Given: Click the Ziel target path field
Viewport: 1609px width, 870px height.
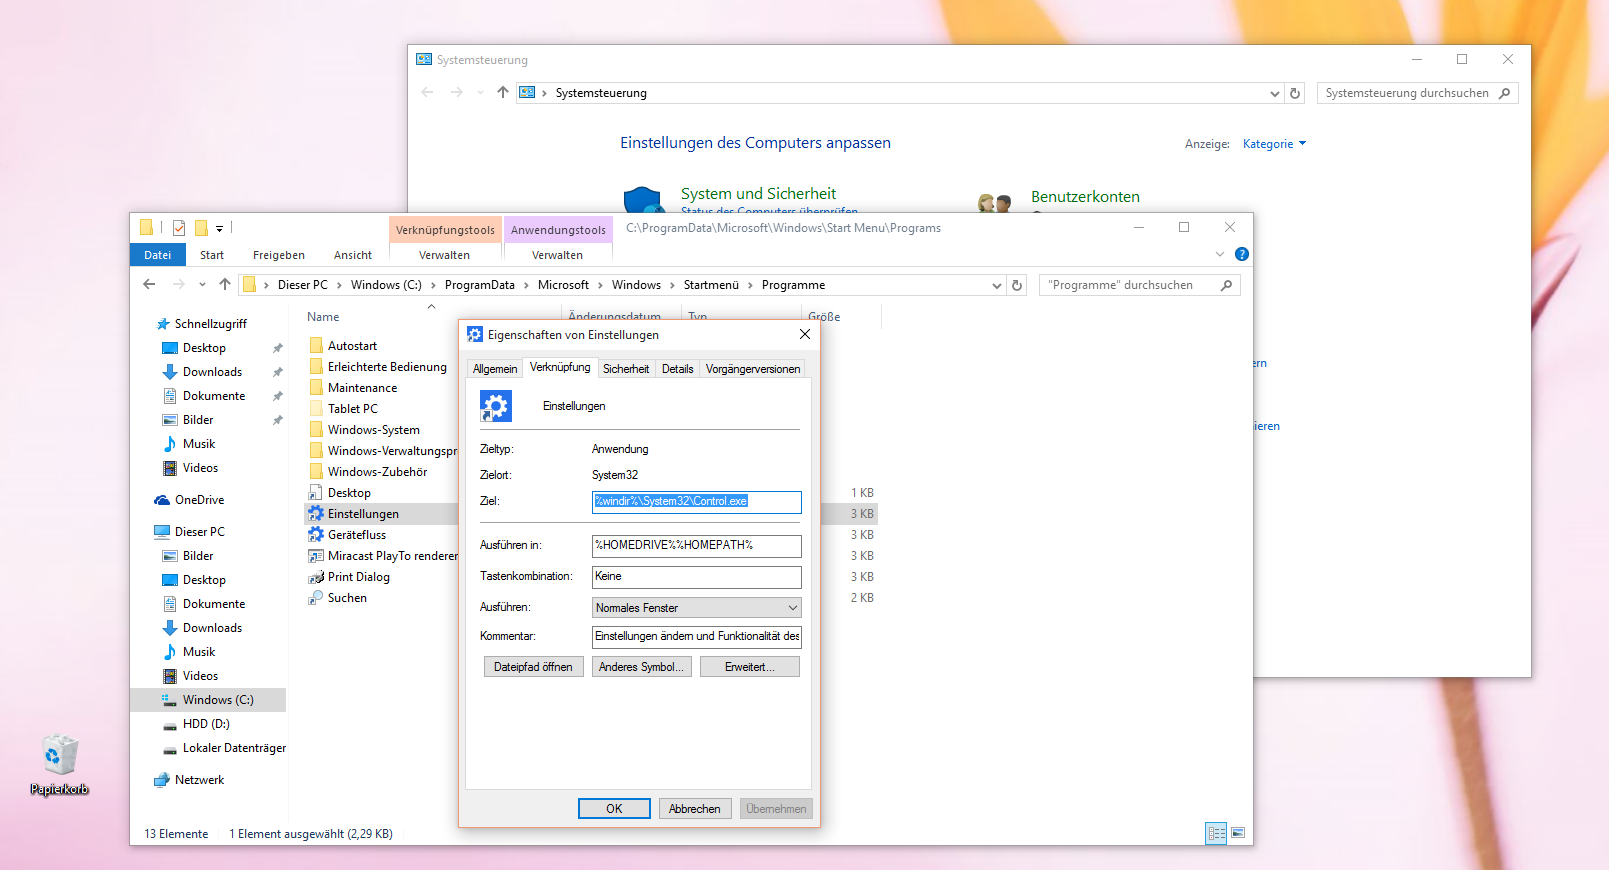Looking at the screenshot, I should pyautogui.click(x=697, y=502).
